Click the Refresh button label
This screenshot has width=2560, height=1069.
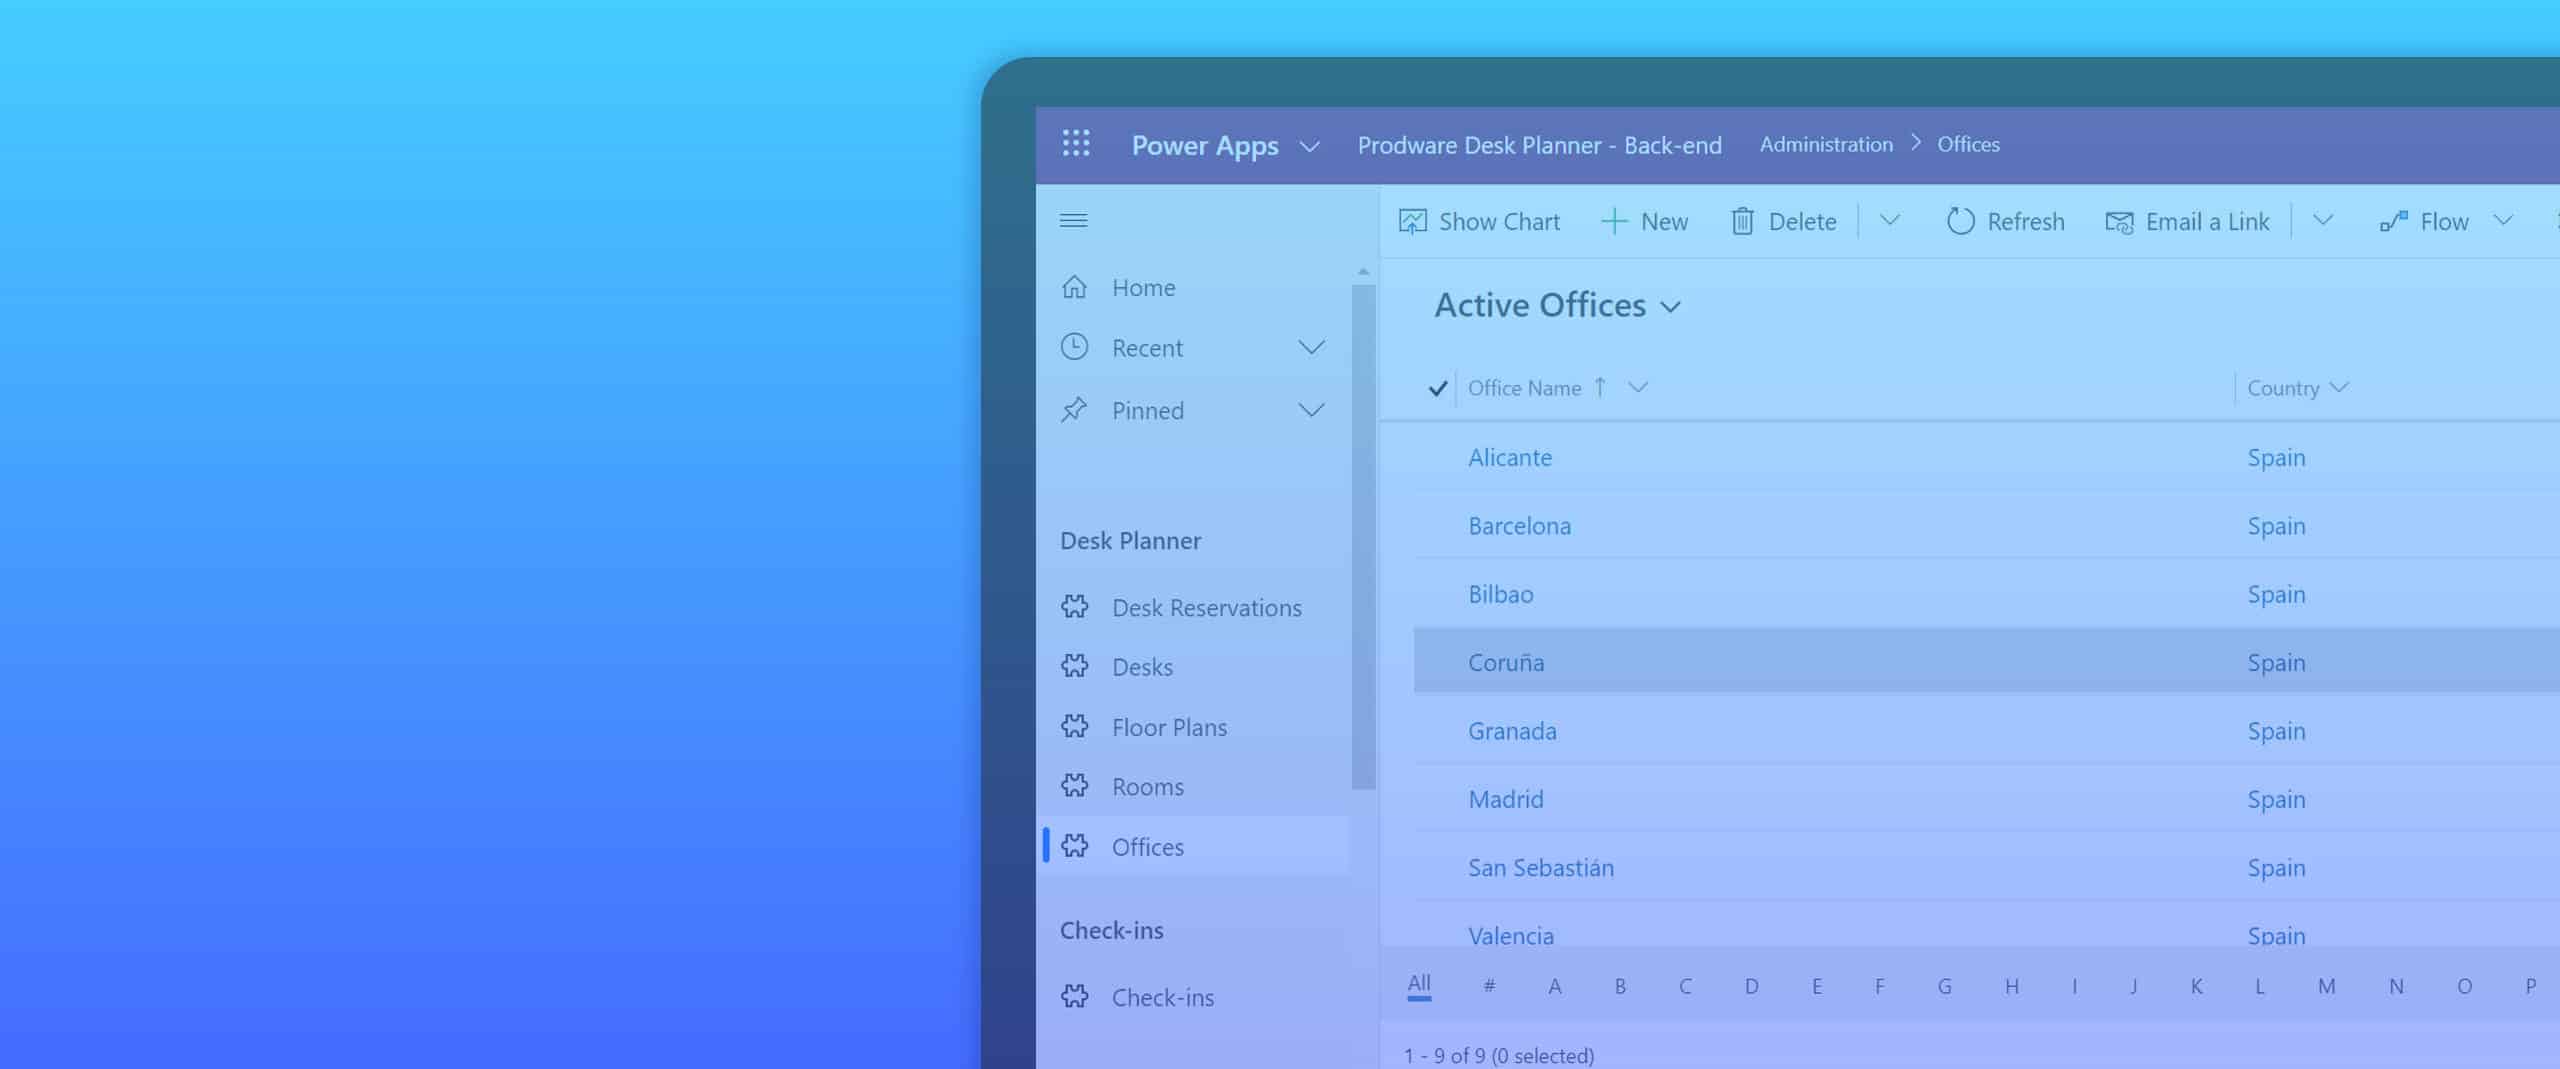pyautogui.click(x=2025, y=222)
